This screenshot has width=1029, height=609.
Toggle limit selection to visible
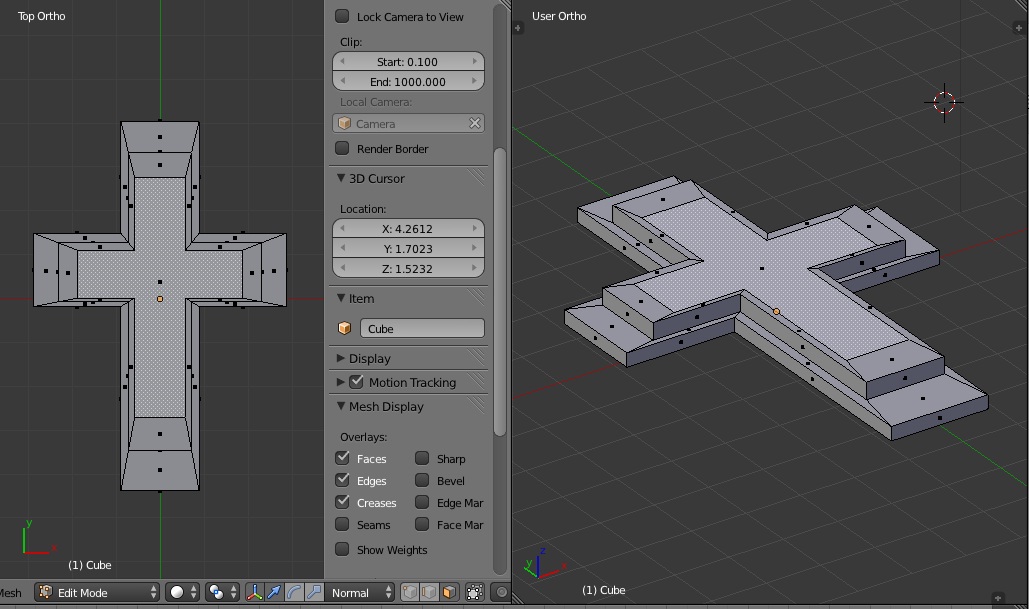[x=475, y=592]
